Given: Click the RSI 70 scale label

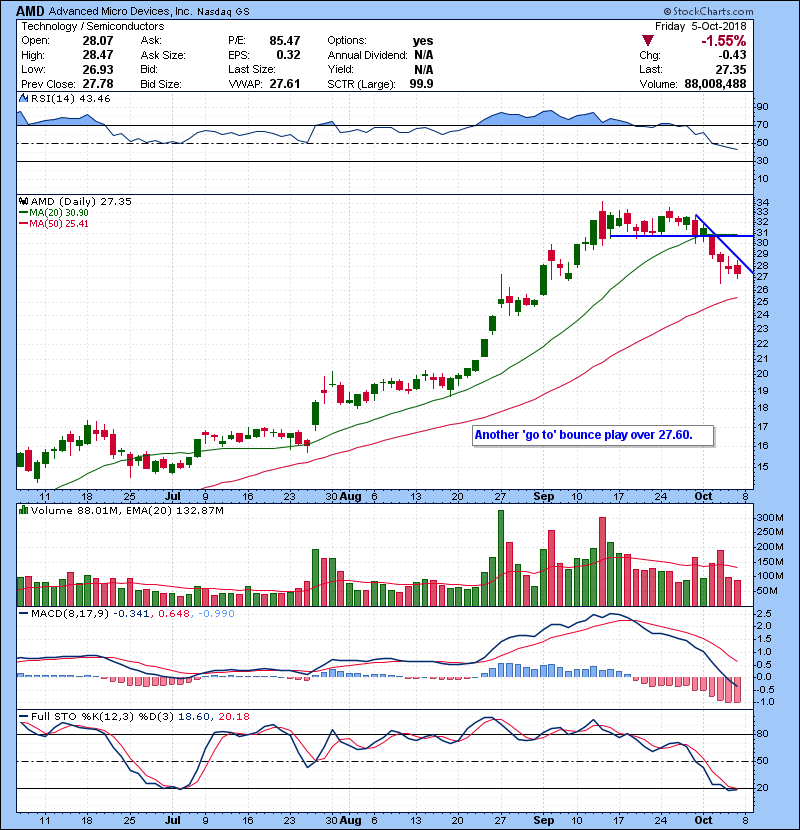Looking at the screenshot, I should pyautogui.click(x=762, y=125).
